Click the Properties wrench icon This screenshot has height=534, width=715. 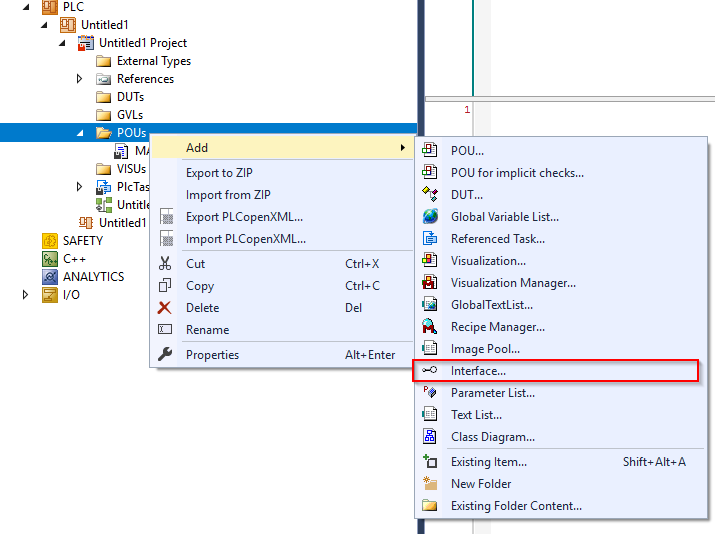coord(165,354)
